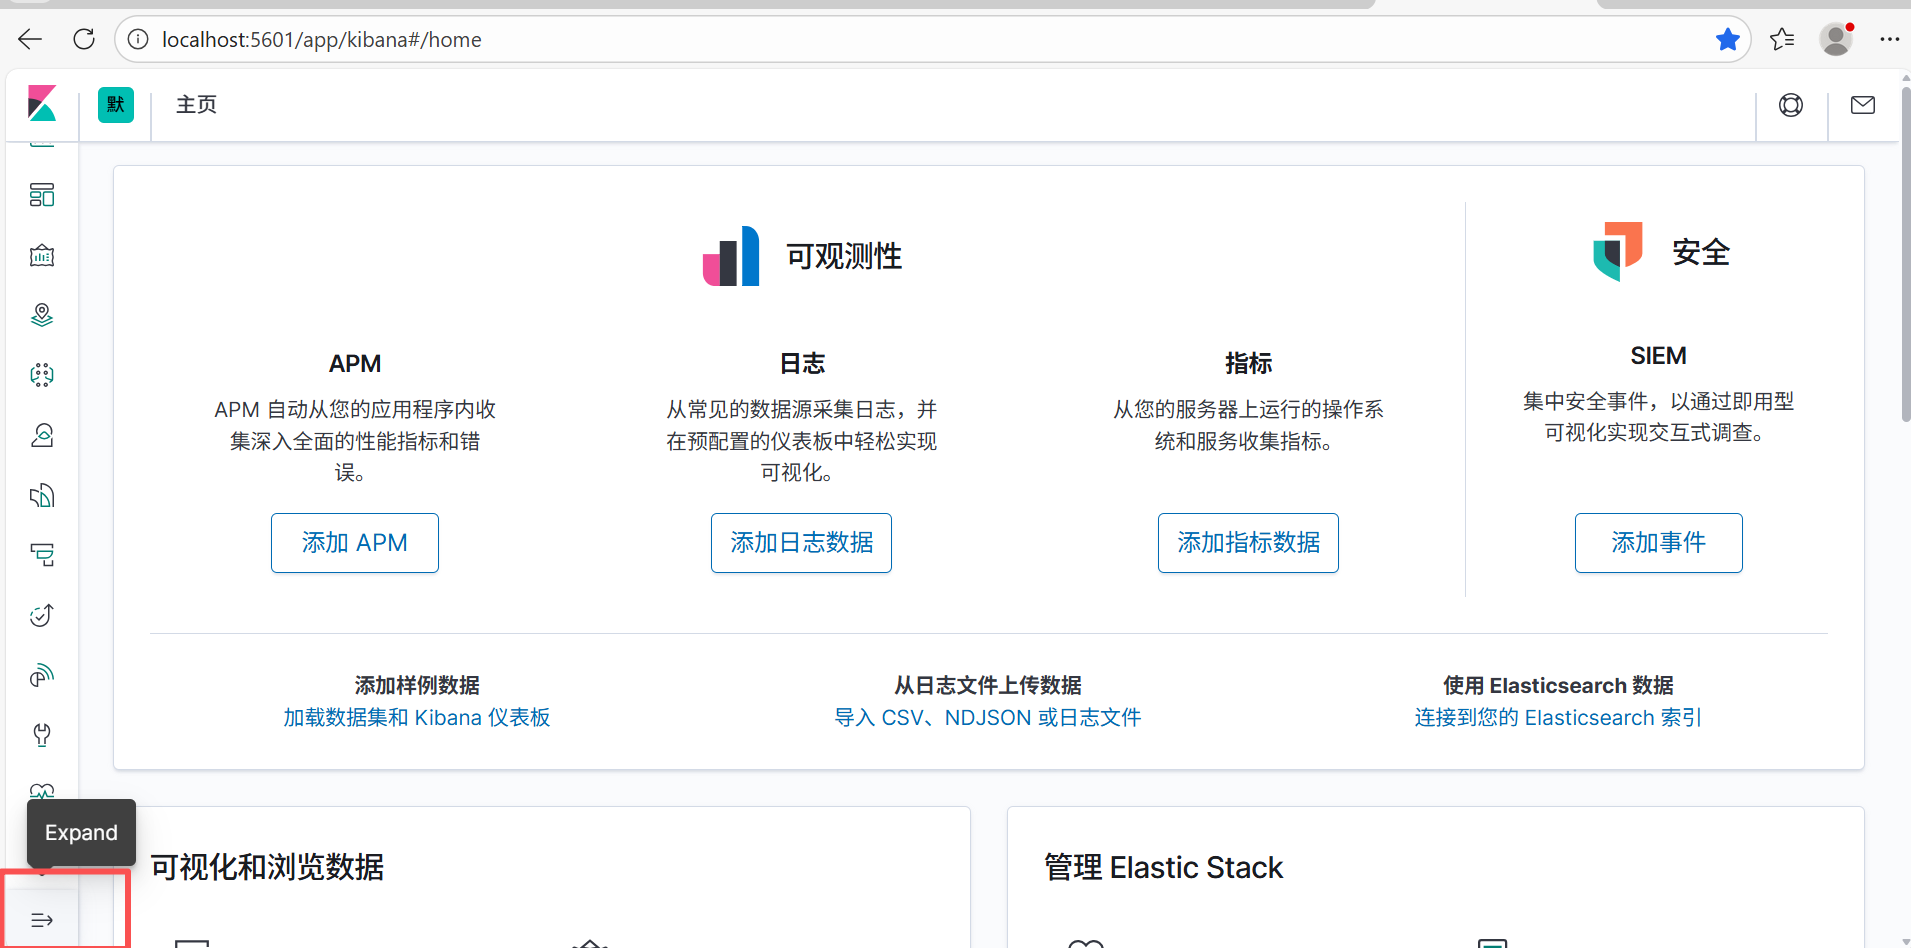Viewport: 1911px width, 948px height.
Task: Open Dashboard from the side navigation
Action: tap(42, 195)
